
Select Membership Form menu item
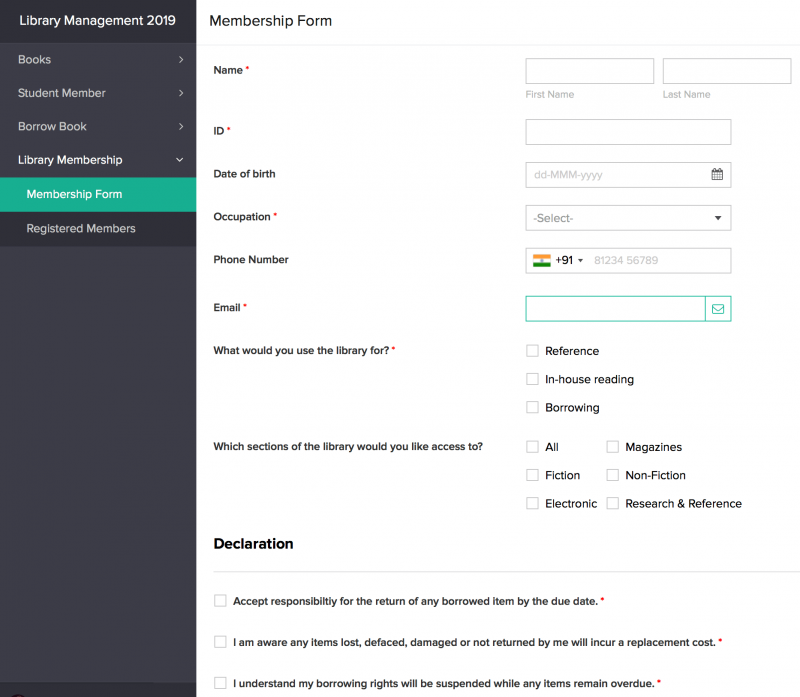(x=74, y=194)
